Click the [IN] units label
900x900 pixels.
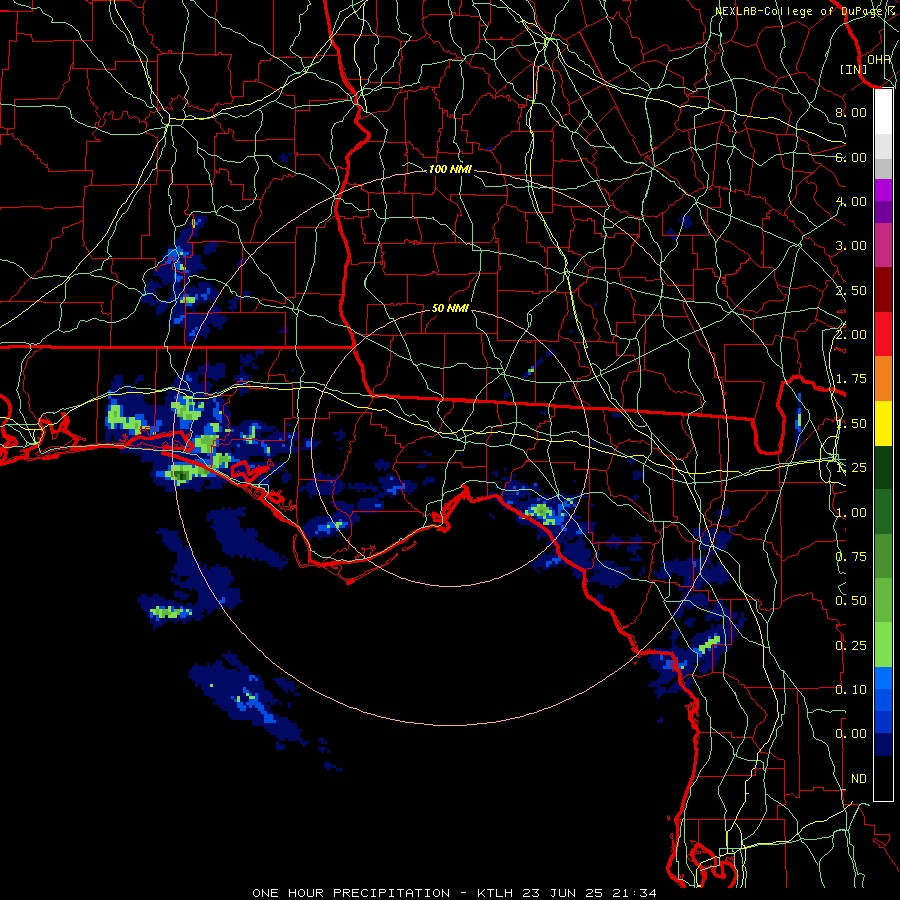[x=854, y=69]
